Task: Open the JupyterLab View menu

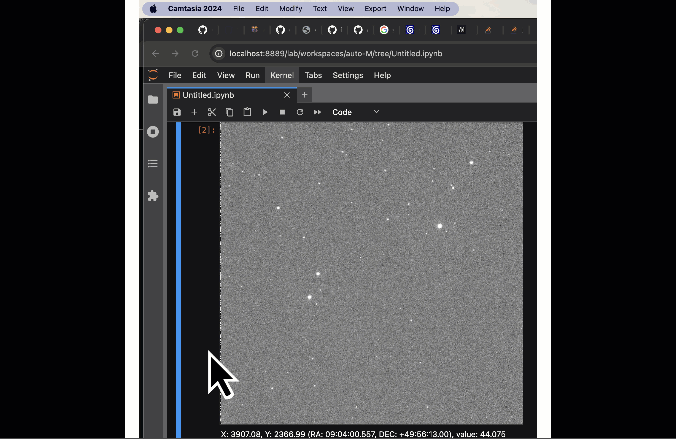Action: pos(225,75)
